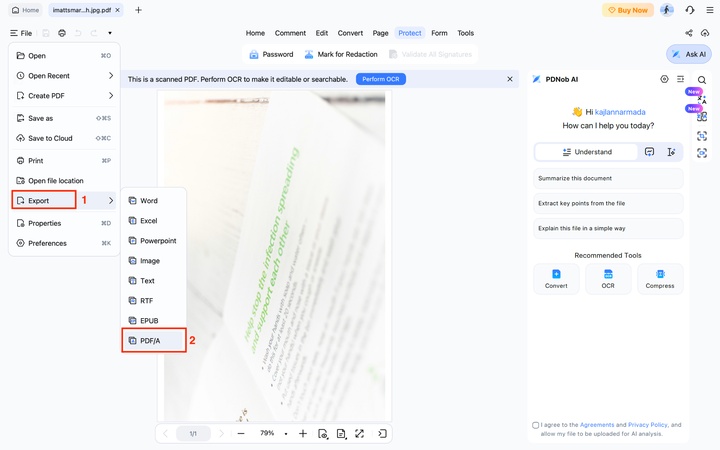The height and width of the screenshot is (450, 720).
Task: Export to RTF format
Action: 154,301
